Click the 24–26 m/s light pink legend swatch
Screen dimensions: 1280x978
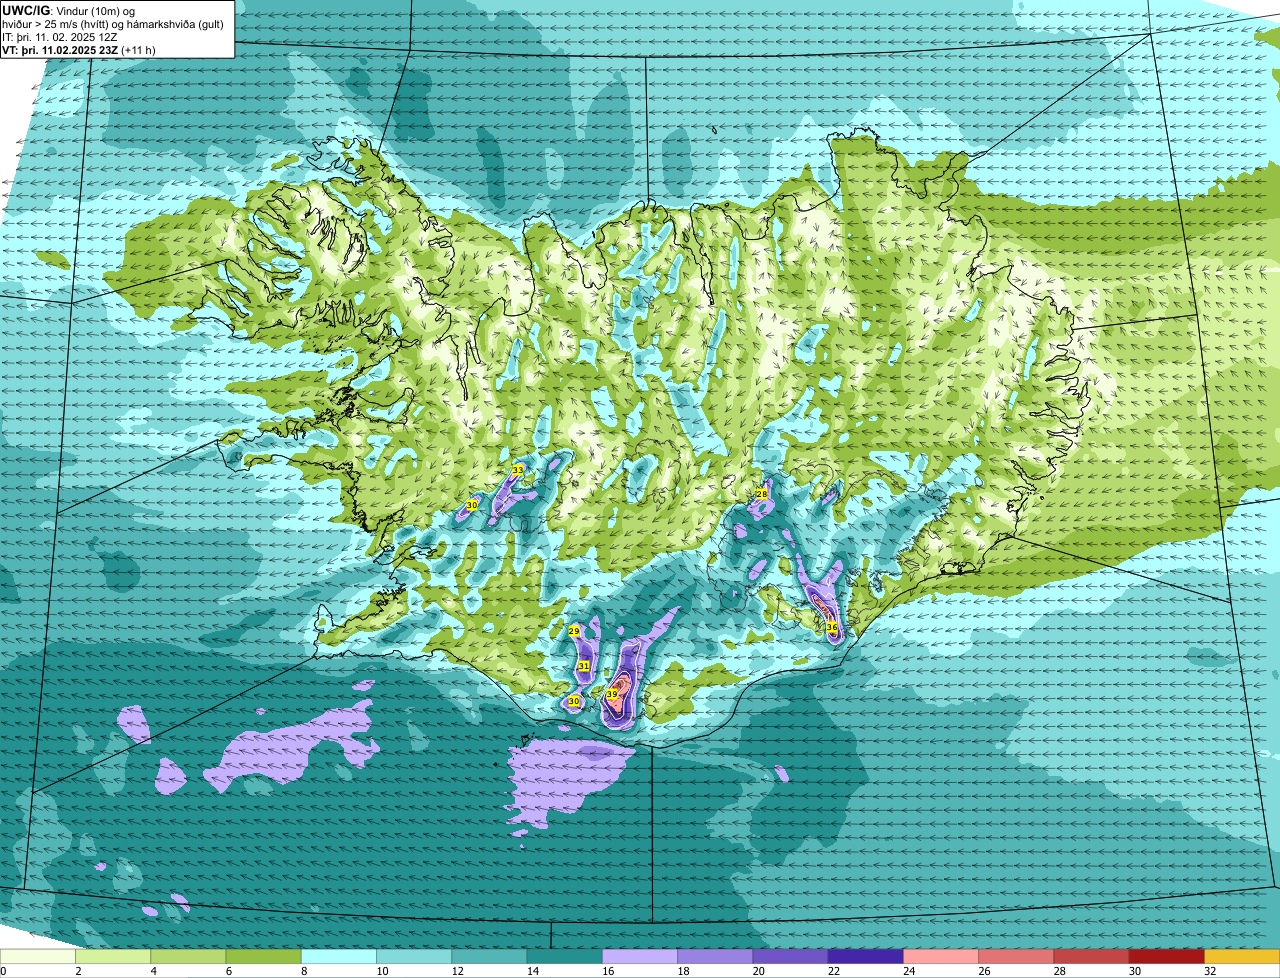click(x=941, y=957)
